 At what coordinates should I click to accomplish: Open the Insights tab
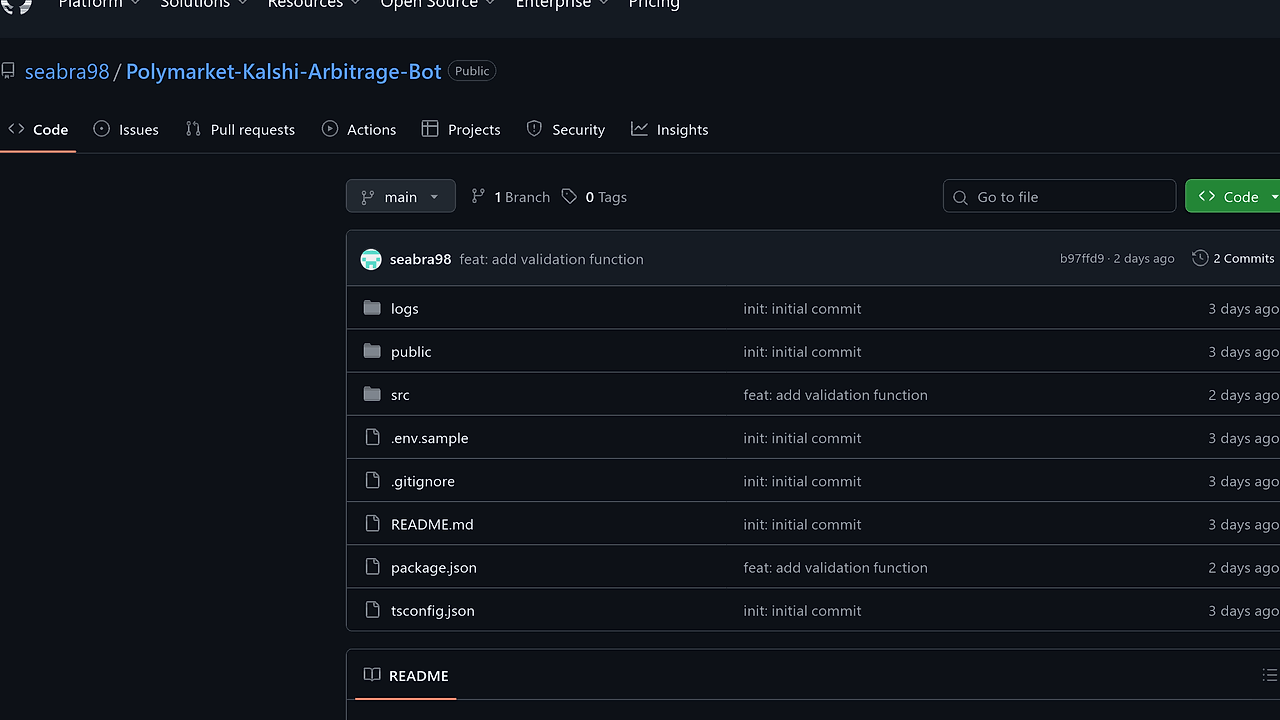pyautogui.click(x=670, y=129)
